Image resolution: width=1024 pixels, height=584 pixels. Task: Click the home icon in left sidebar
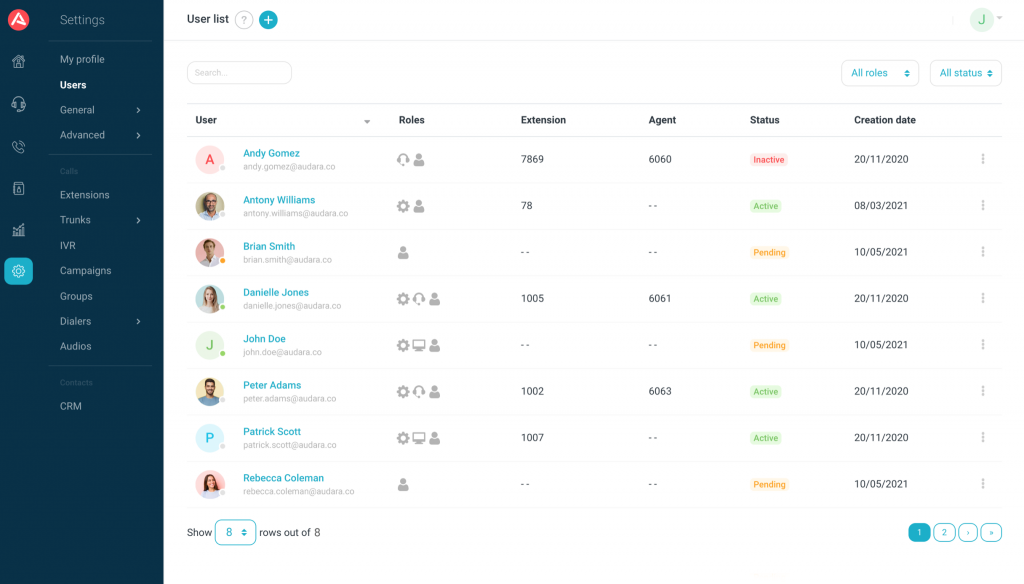tap(18, 62)
